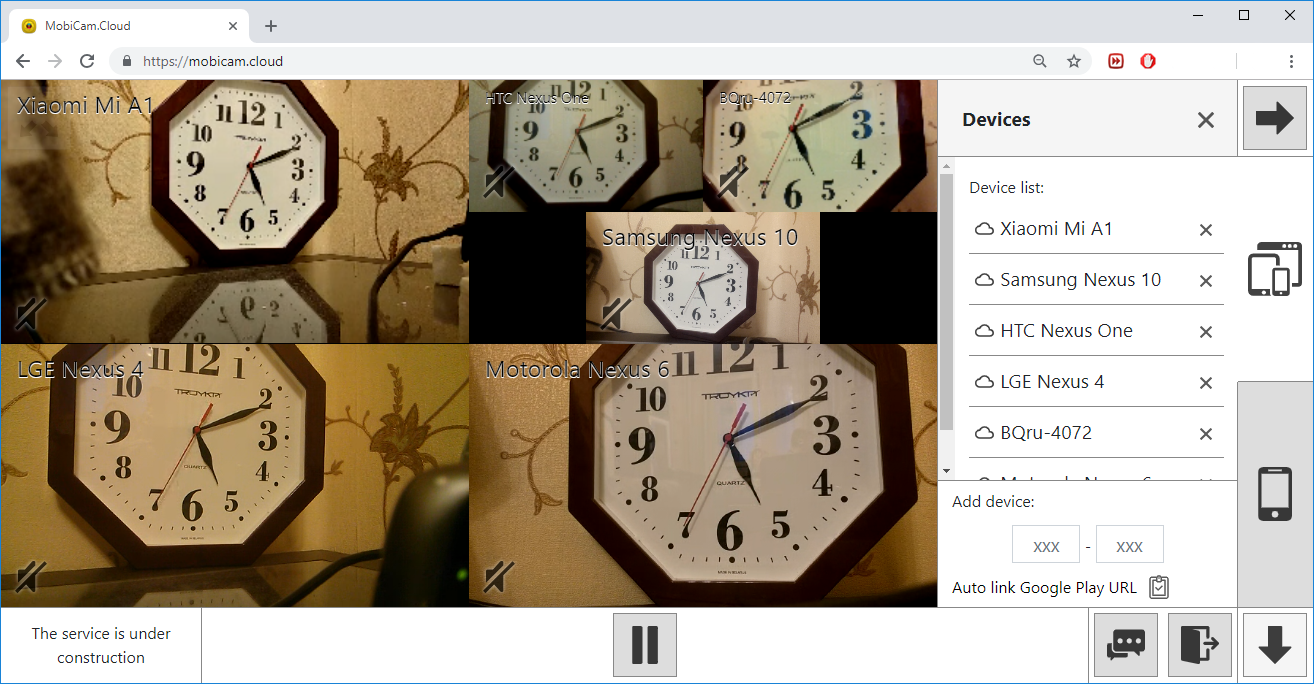Select HTC Nexus One in device list
Image resolution: width=1314 pixels, height=684 pixels.
click(1066, 331)
